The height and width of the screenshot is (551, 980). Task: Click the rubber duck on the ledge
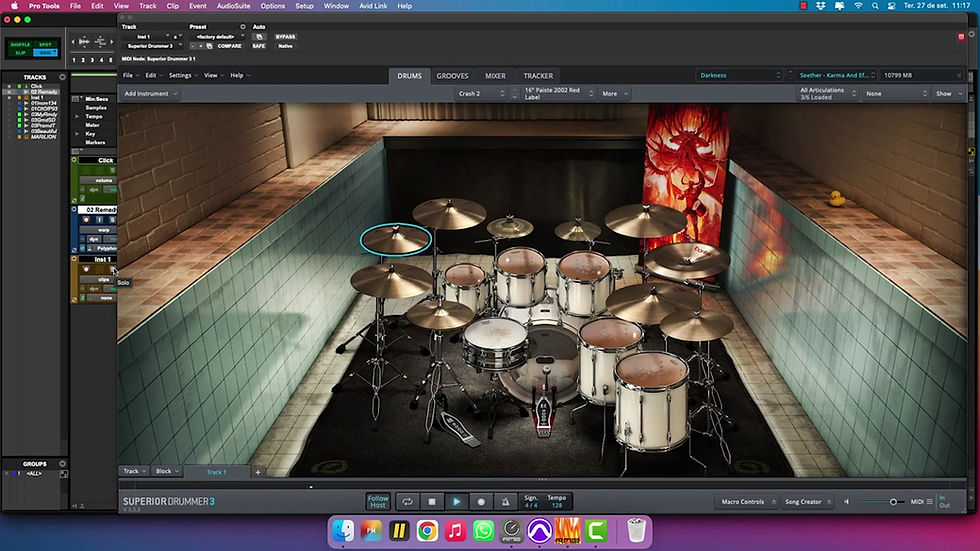tap(837, 199)
